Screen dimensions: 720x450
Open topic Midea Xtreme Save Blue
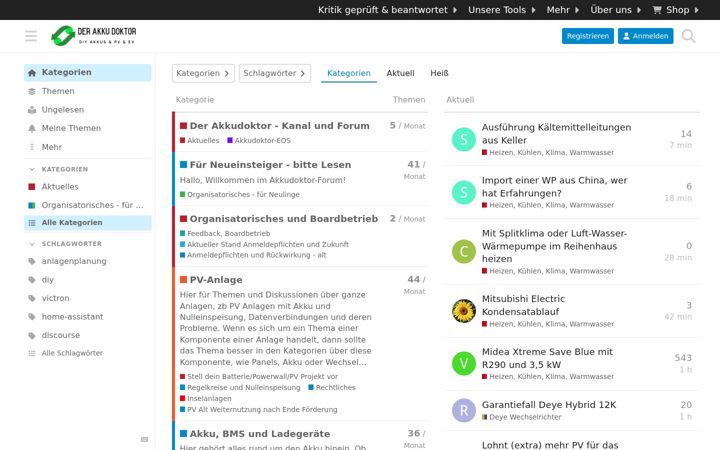[547, 358]
